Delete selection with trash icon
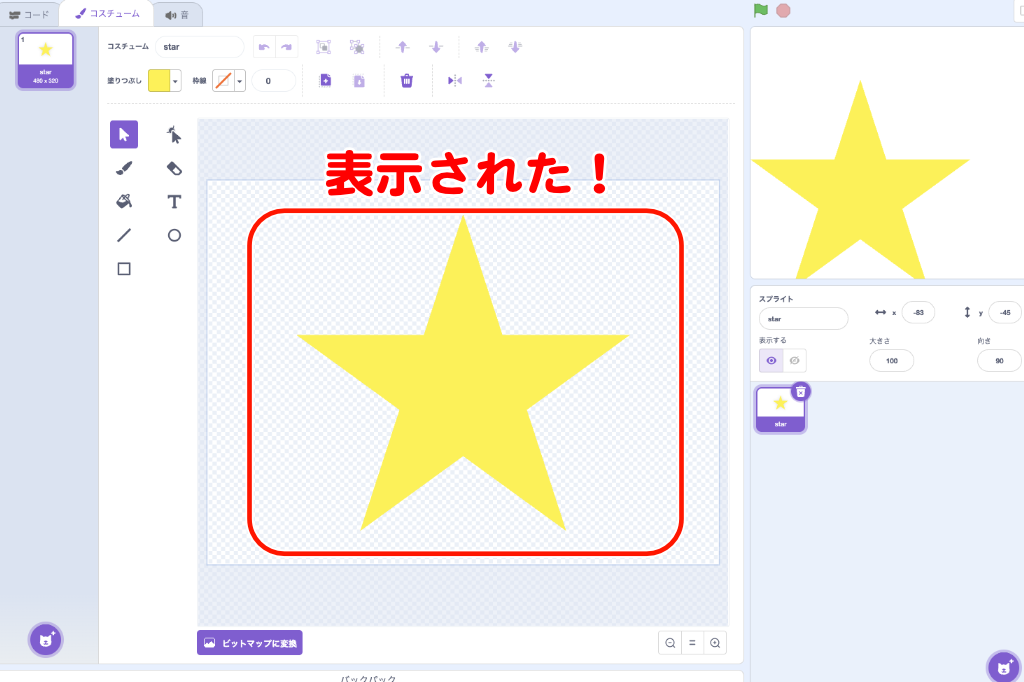Image resolution: width=1024 pixels, height=682 pixels. [x=407, y=81]
